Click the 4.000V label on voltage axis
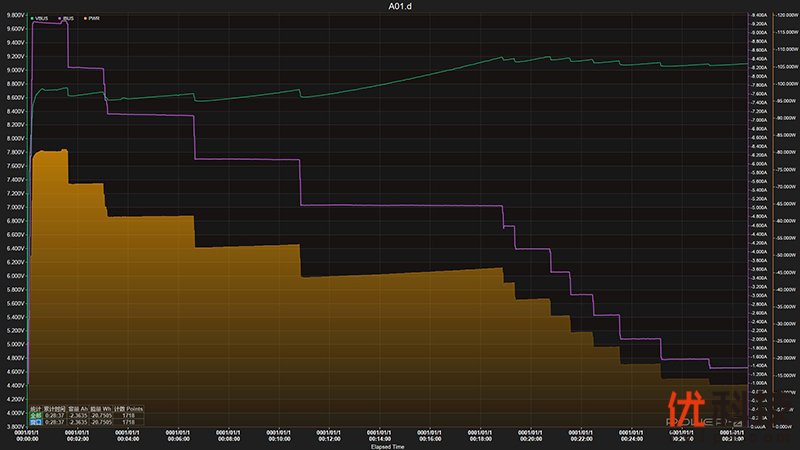 pos(14,413)
